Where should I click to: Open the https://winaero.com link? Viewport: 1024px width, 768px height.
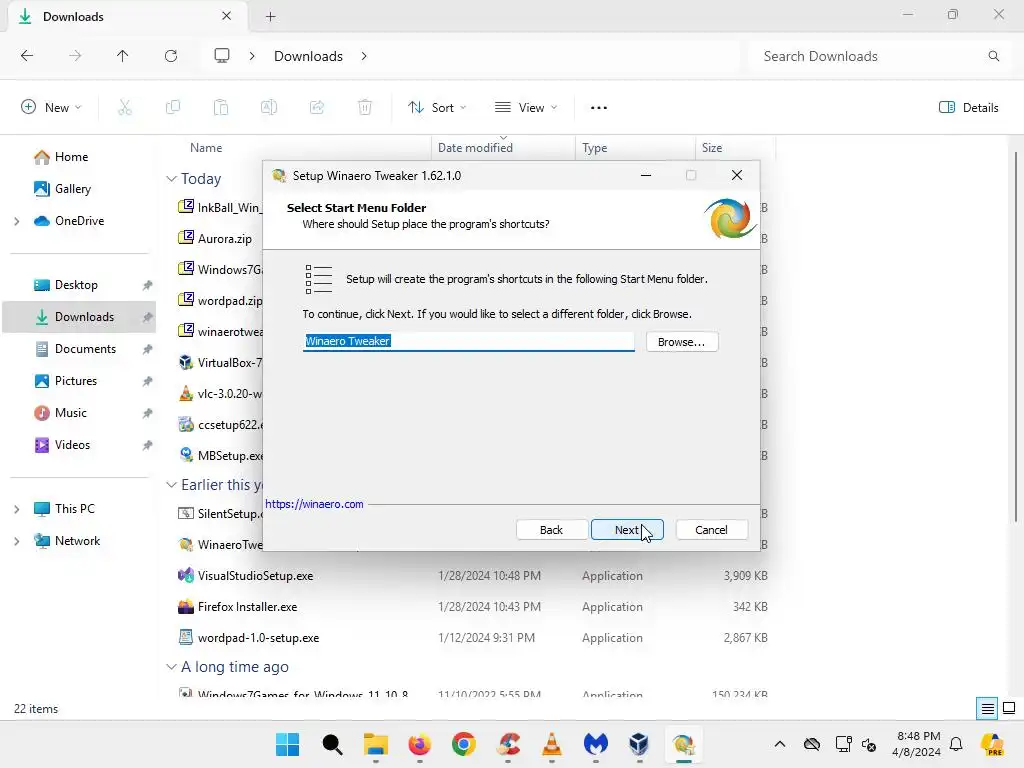tap(314, 504)
